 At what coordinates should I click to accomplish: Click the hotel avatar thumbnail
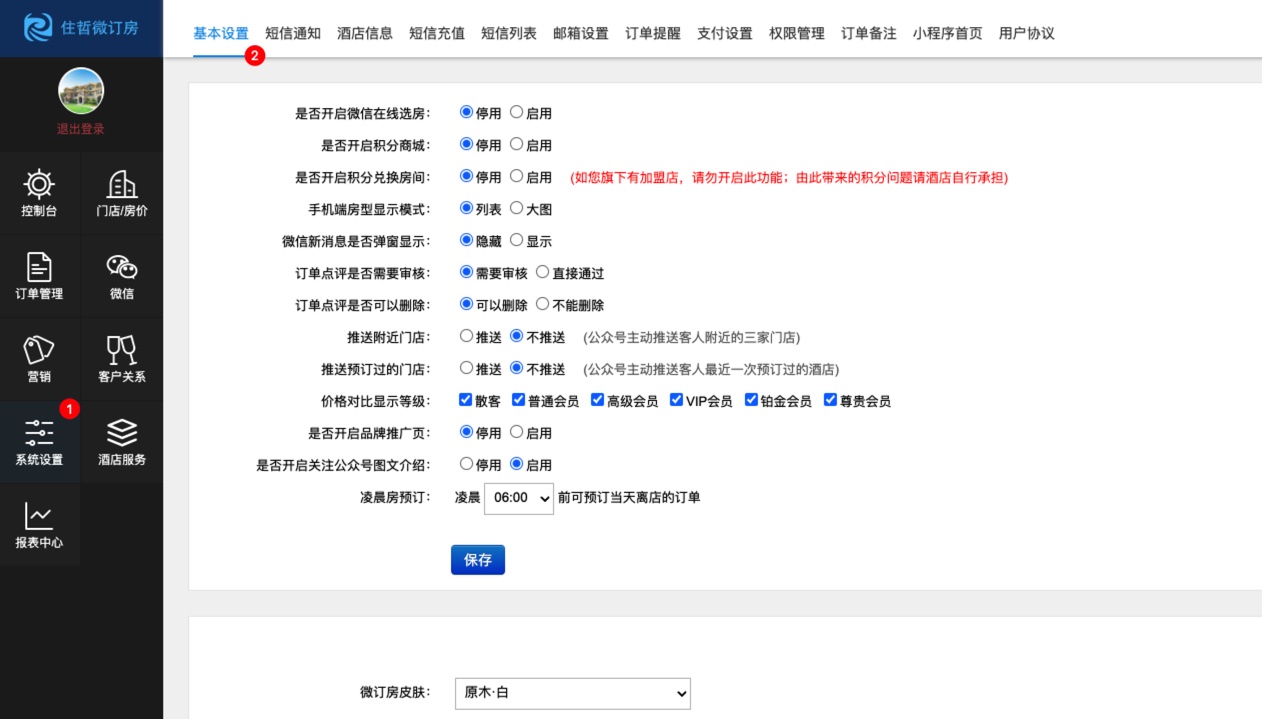coord(81,91)
